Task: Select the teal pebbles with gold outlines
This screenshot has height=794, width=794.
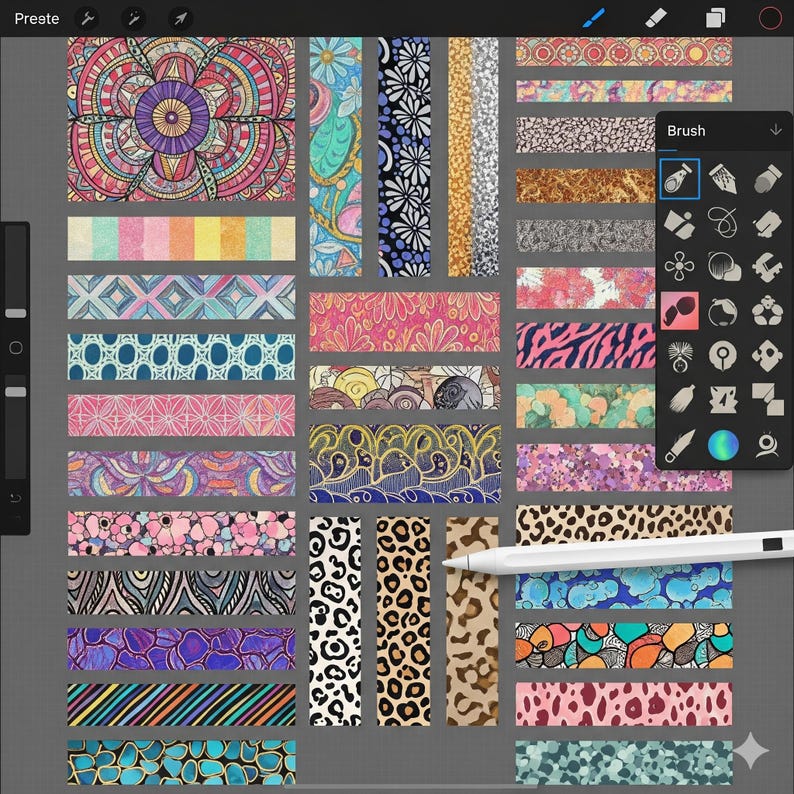Action: click(181, 762)
